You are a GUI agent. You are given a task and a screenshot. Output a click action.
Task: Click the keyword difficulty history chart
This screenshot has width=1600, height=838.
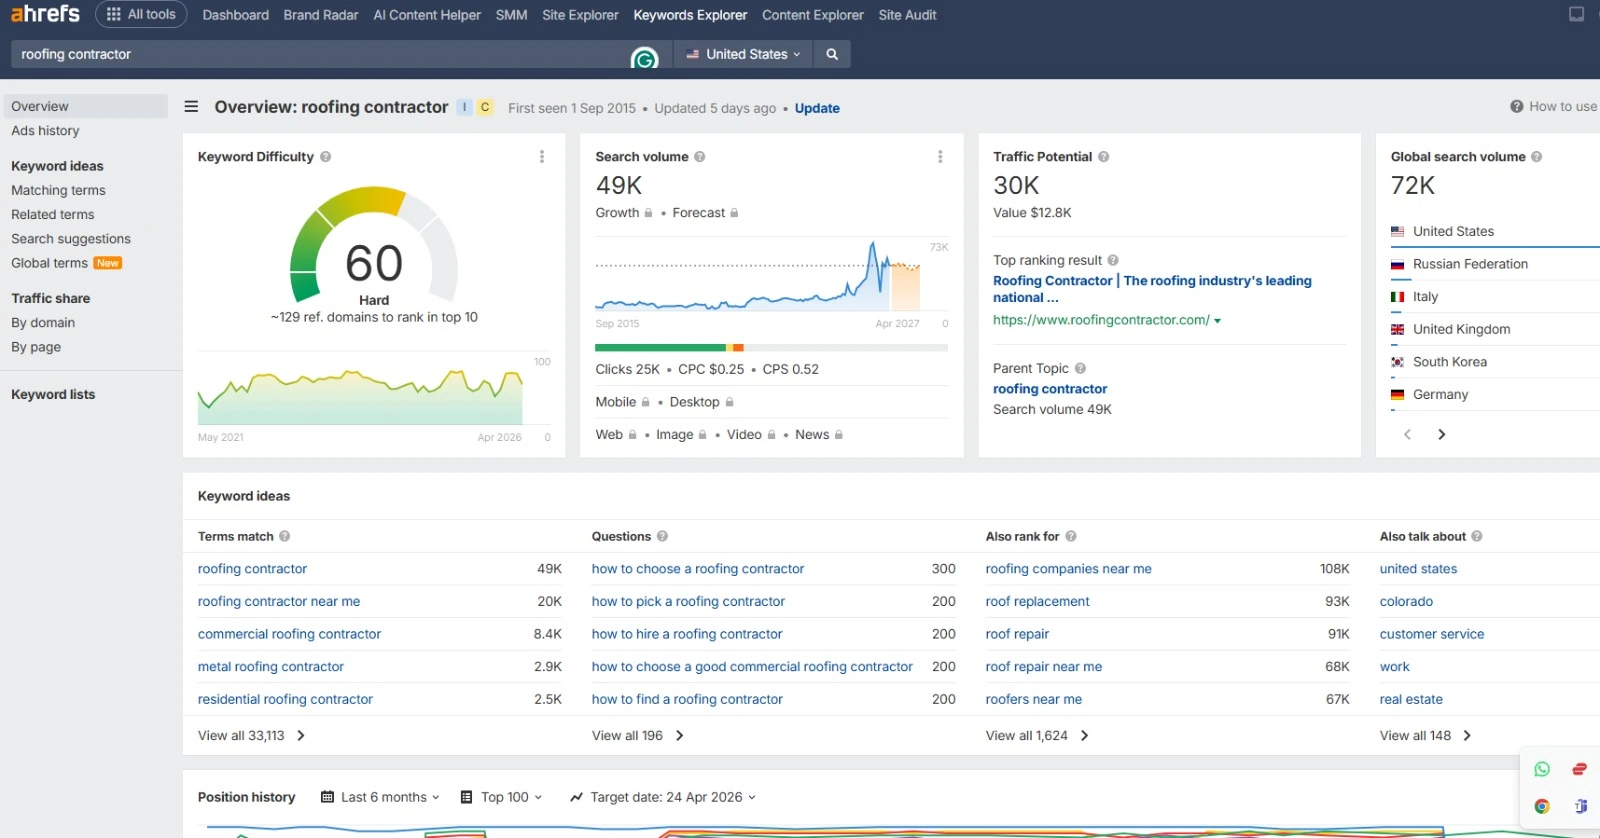360,395
